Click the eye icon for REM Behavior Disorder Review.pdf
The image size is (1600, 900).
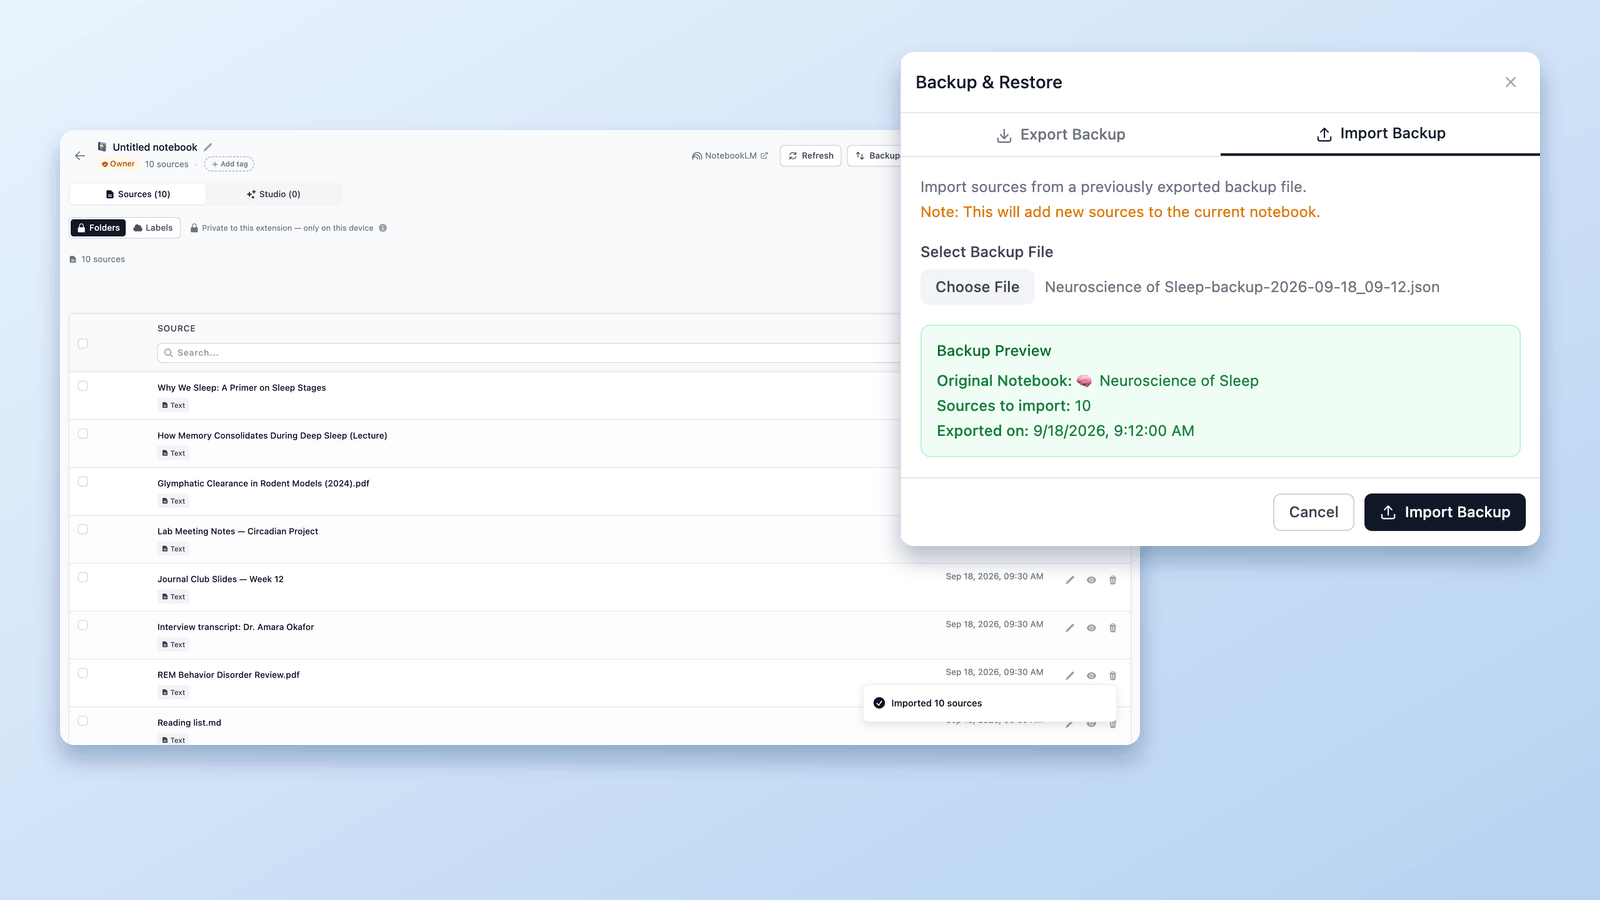tap(1091, 676)
